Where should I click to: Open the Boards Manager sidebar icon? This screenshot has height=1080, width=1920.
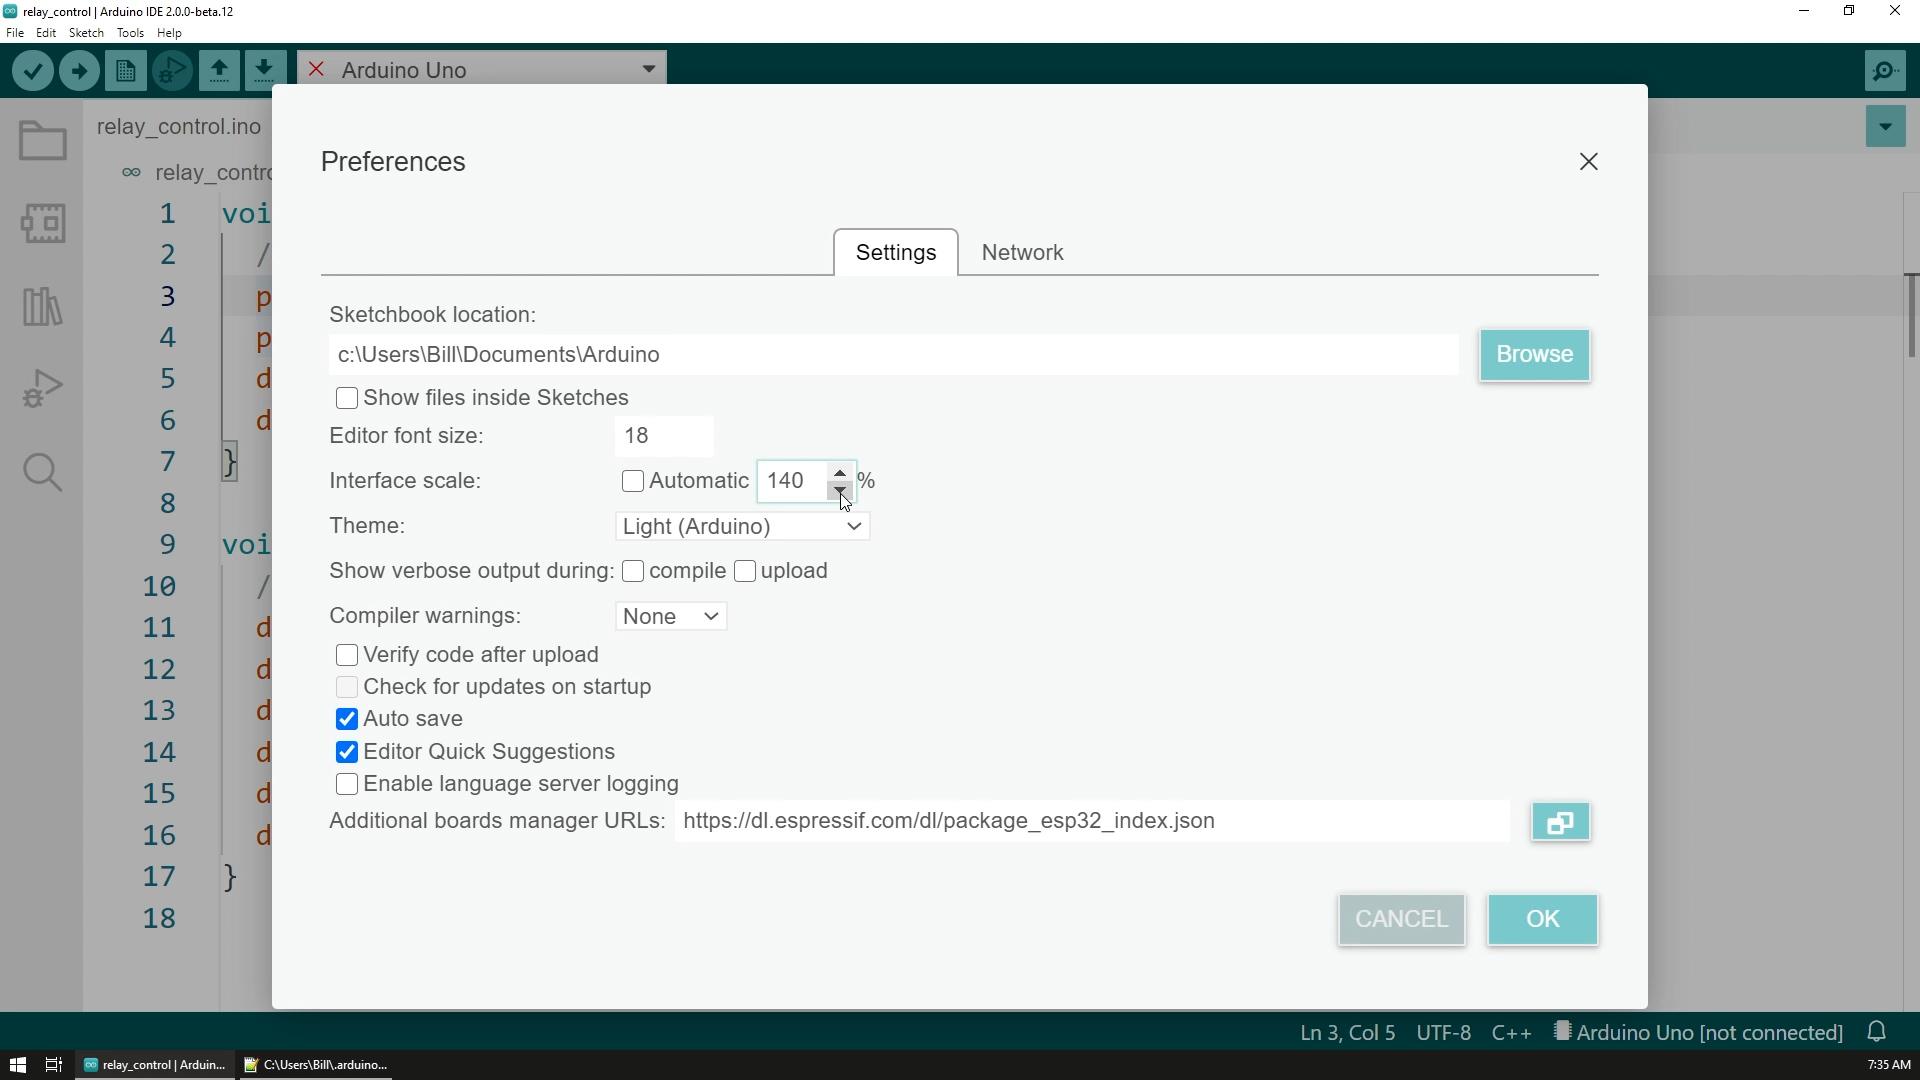tap(42, 223)
